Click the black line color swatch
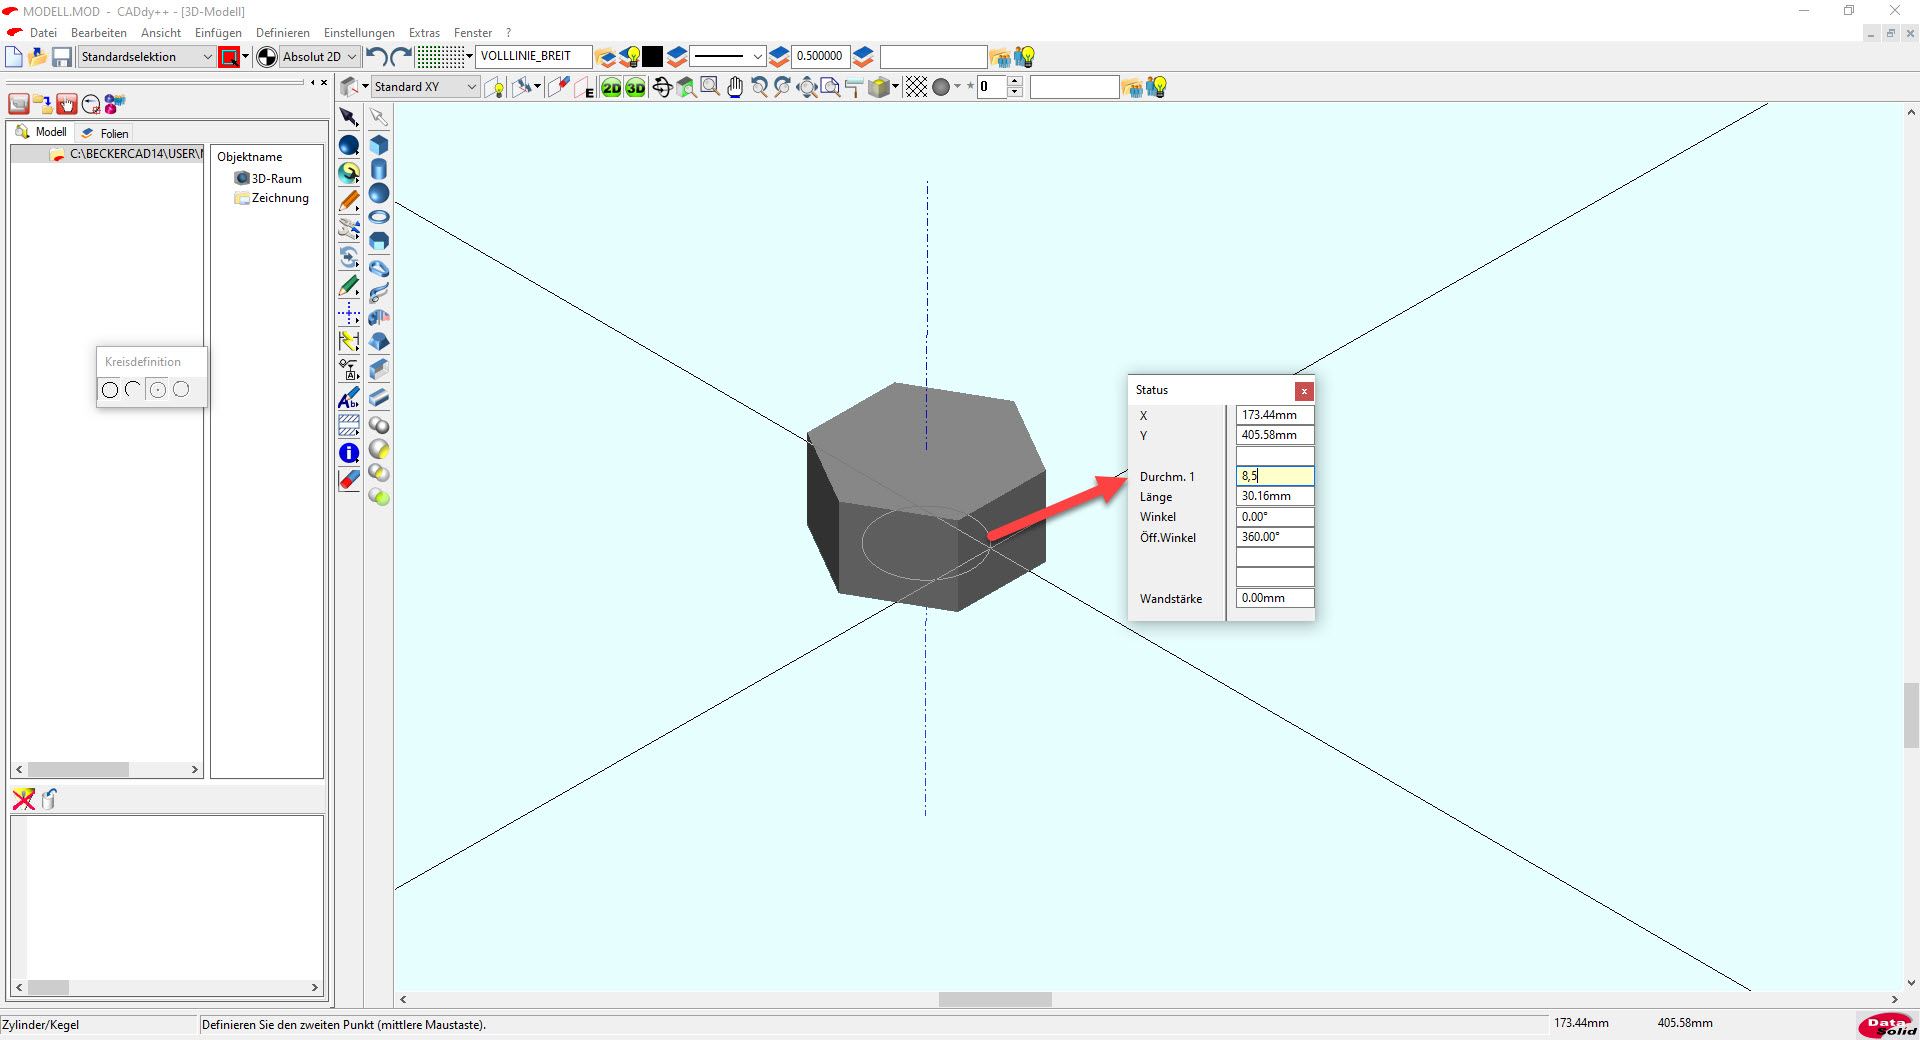The image size is (1920, 1040). pos(653,57)
